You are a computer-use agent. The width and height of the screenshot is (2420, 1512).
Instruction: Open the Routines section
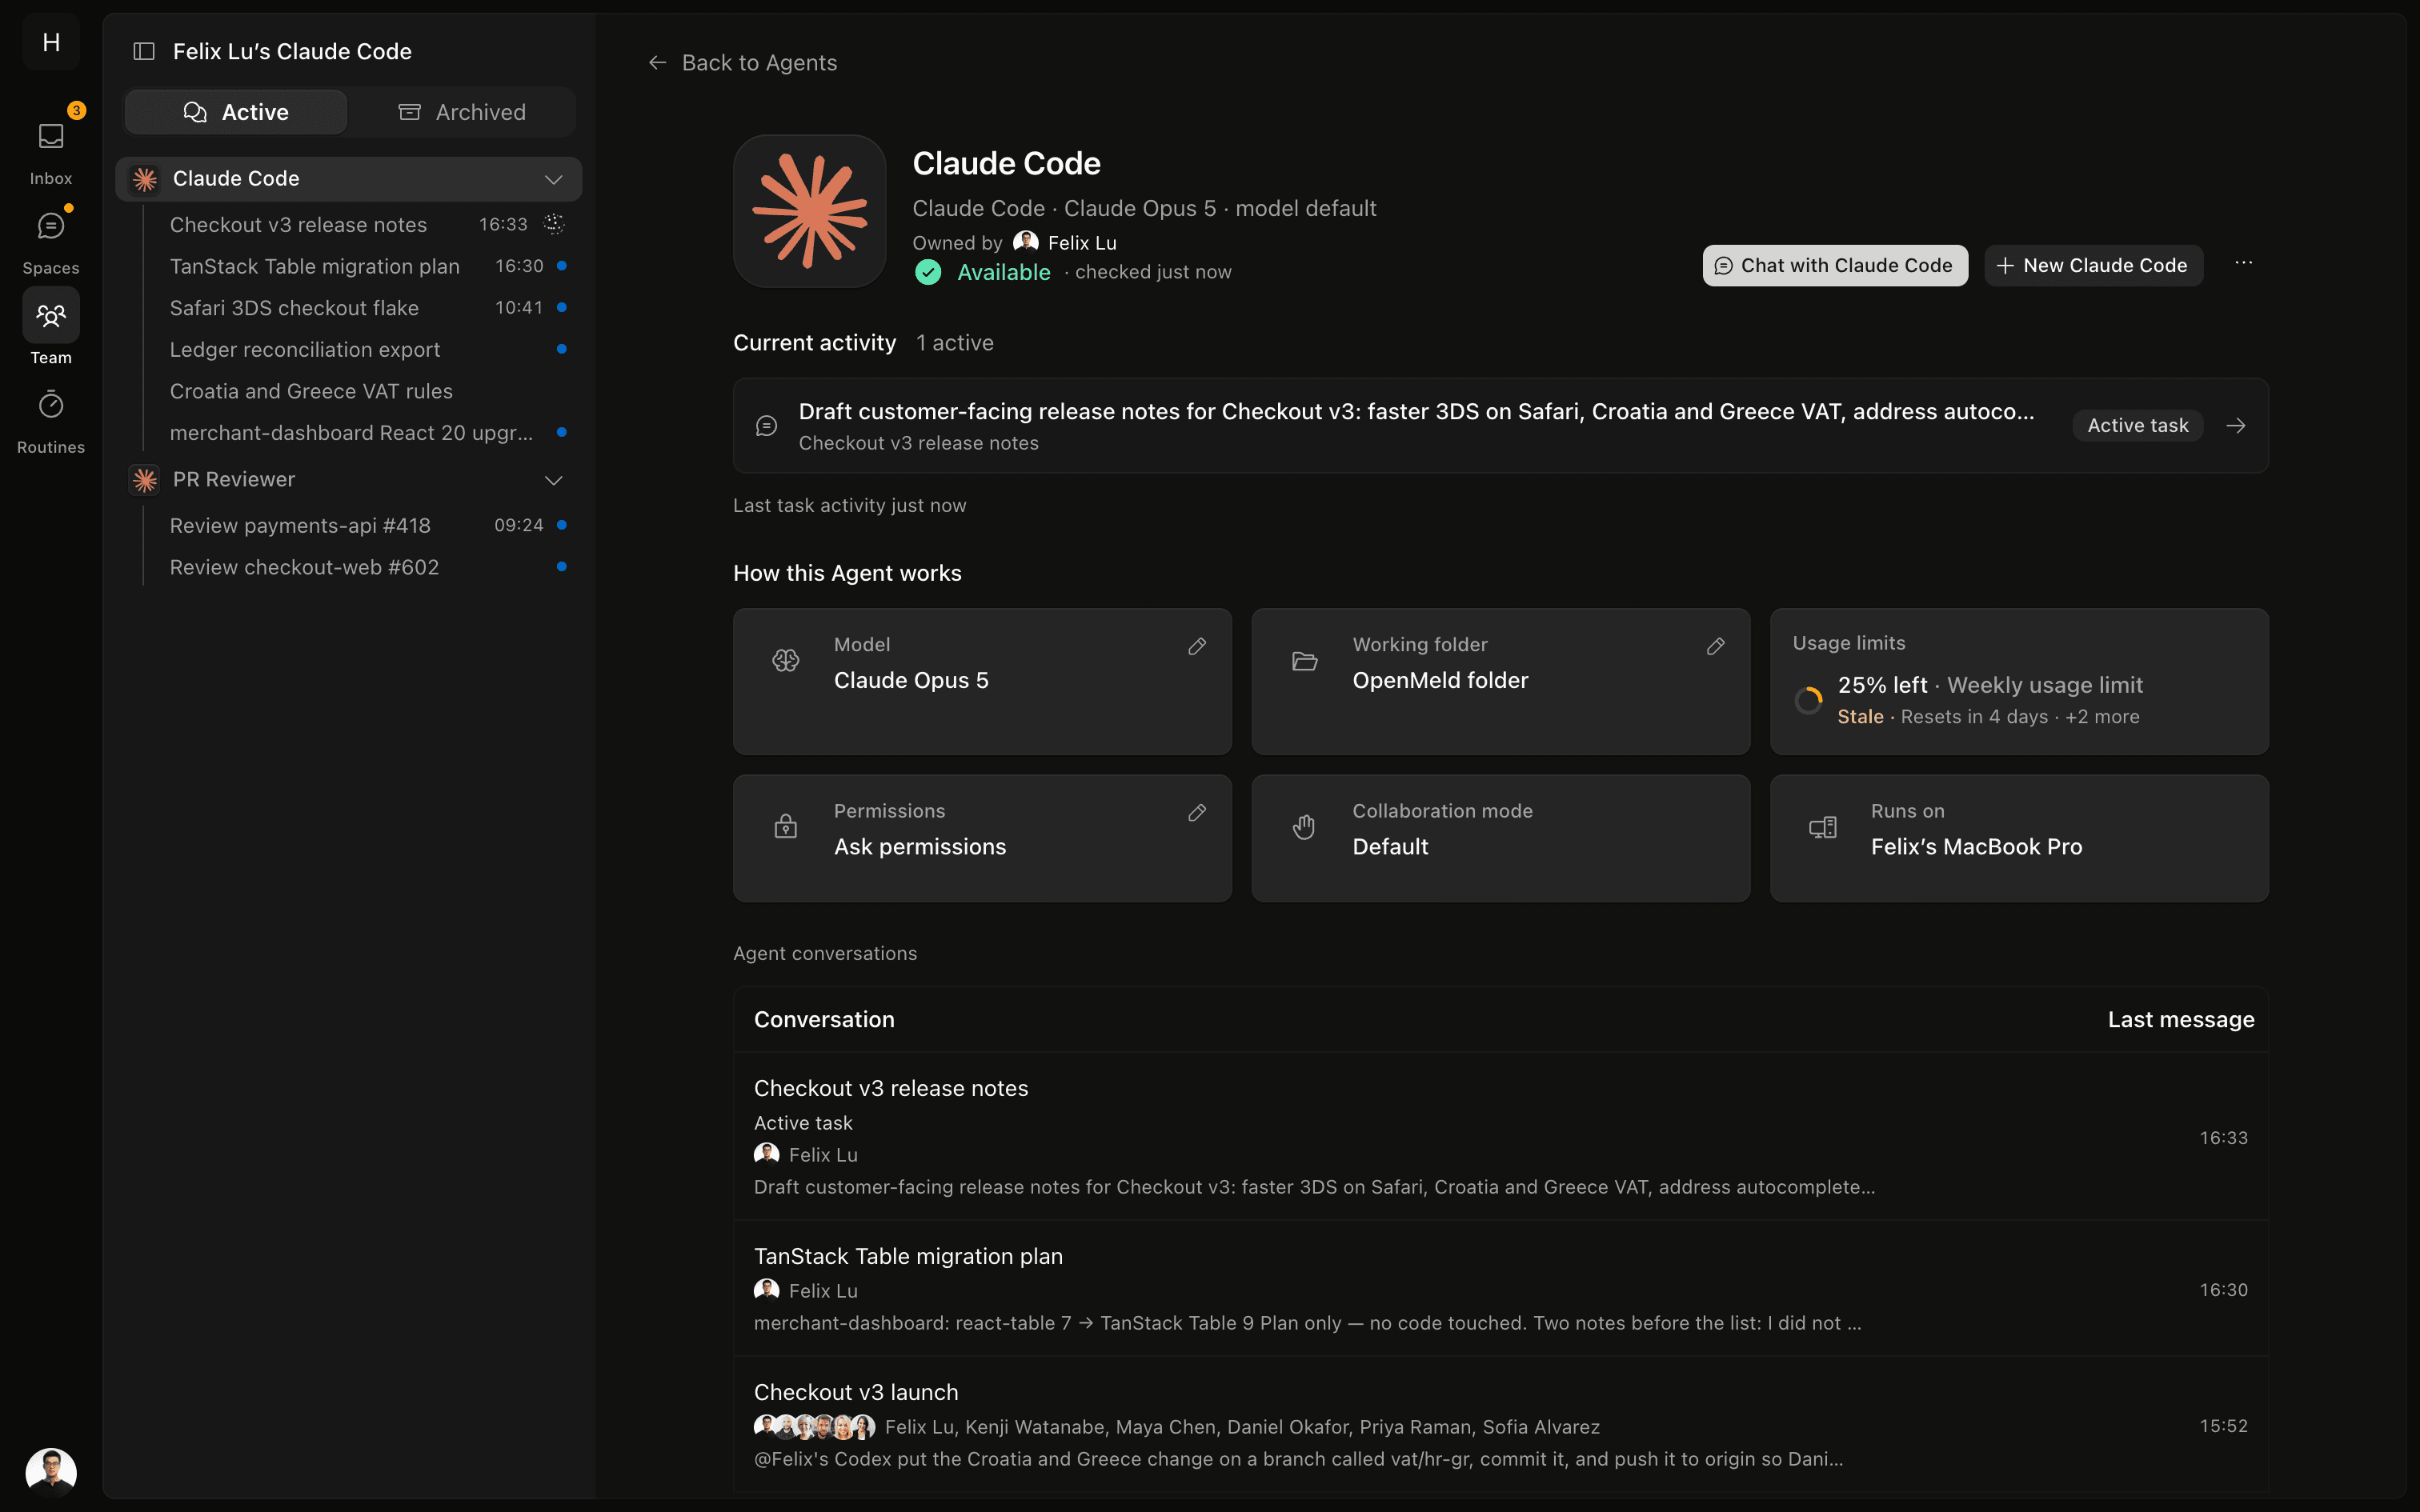(51, 420)
